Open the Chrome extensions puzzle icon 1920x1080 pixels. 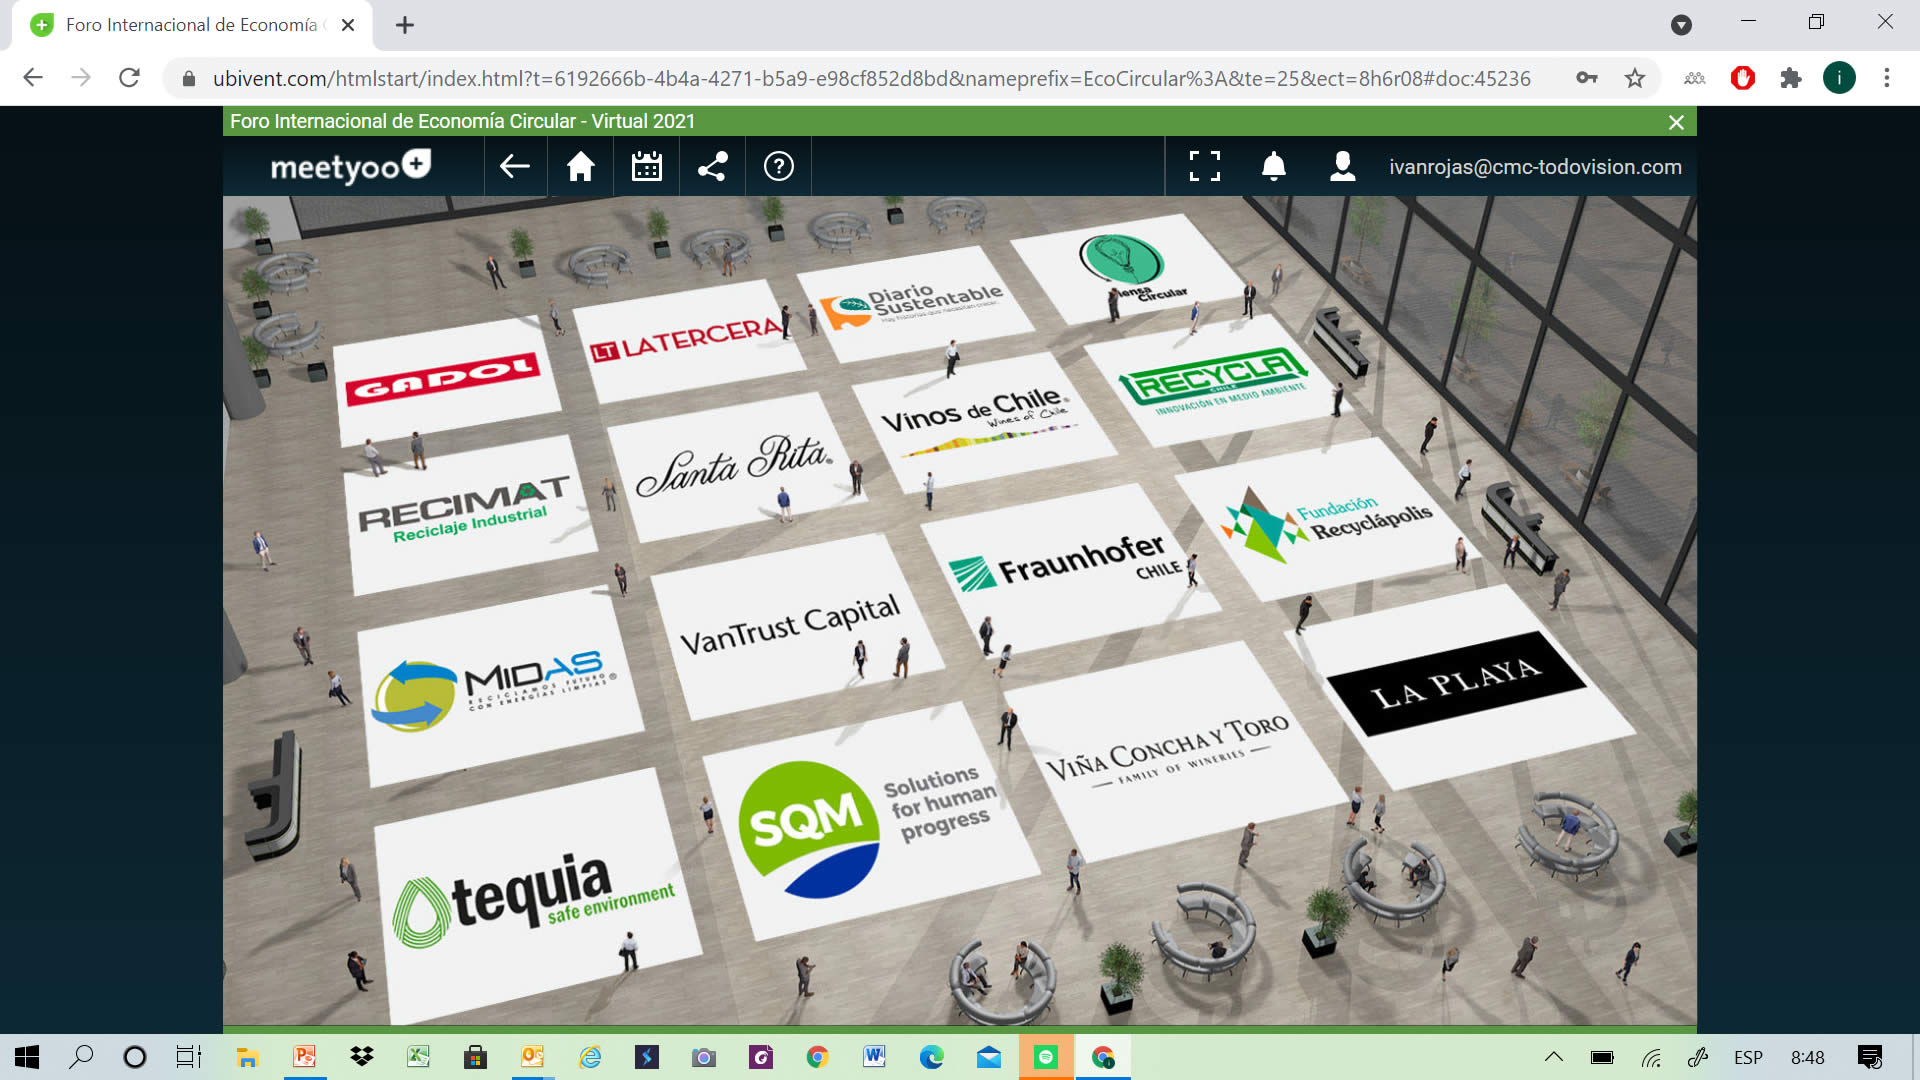pos(1790,78)
